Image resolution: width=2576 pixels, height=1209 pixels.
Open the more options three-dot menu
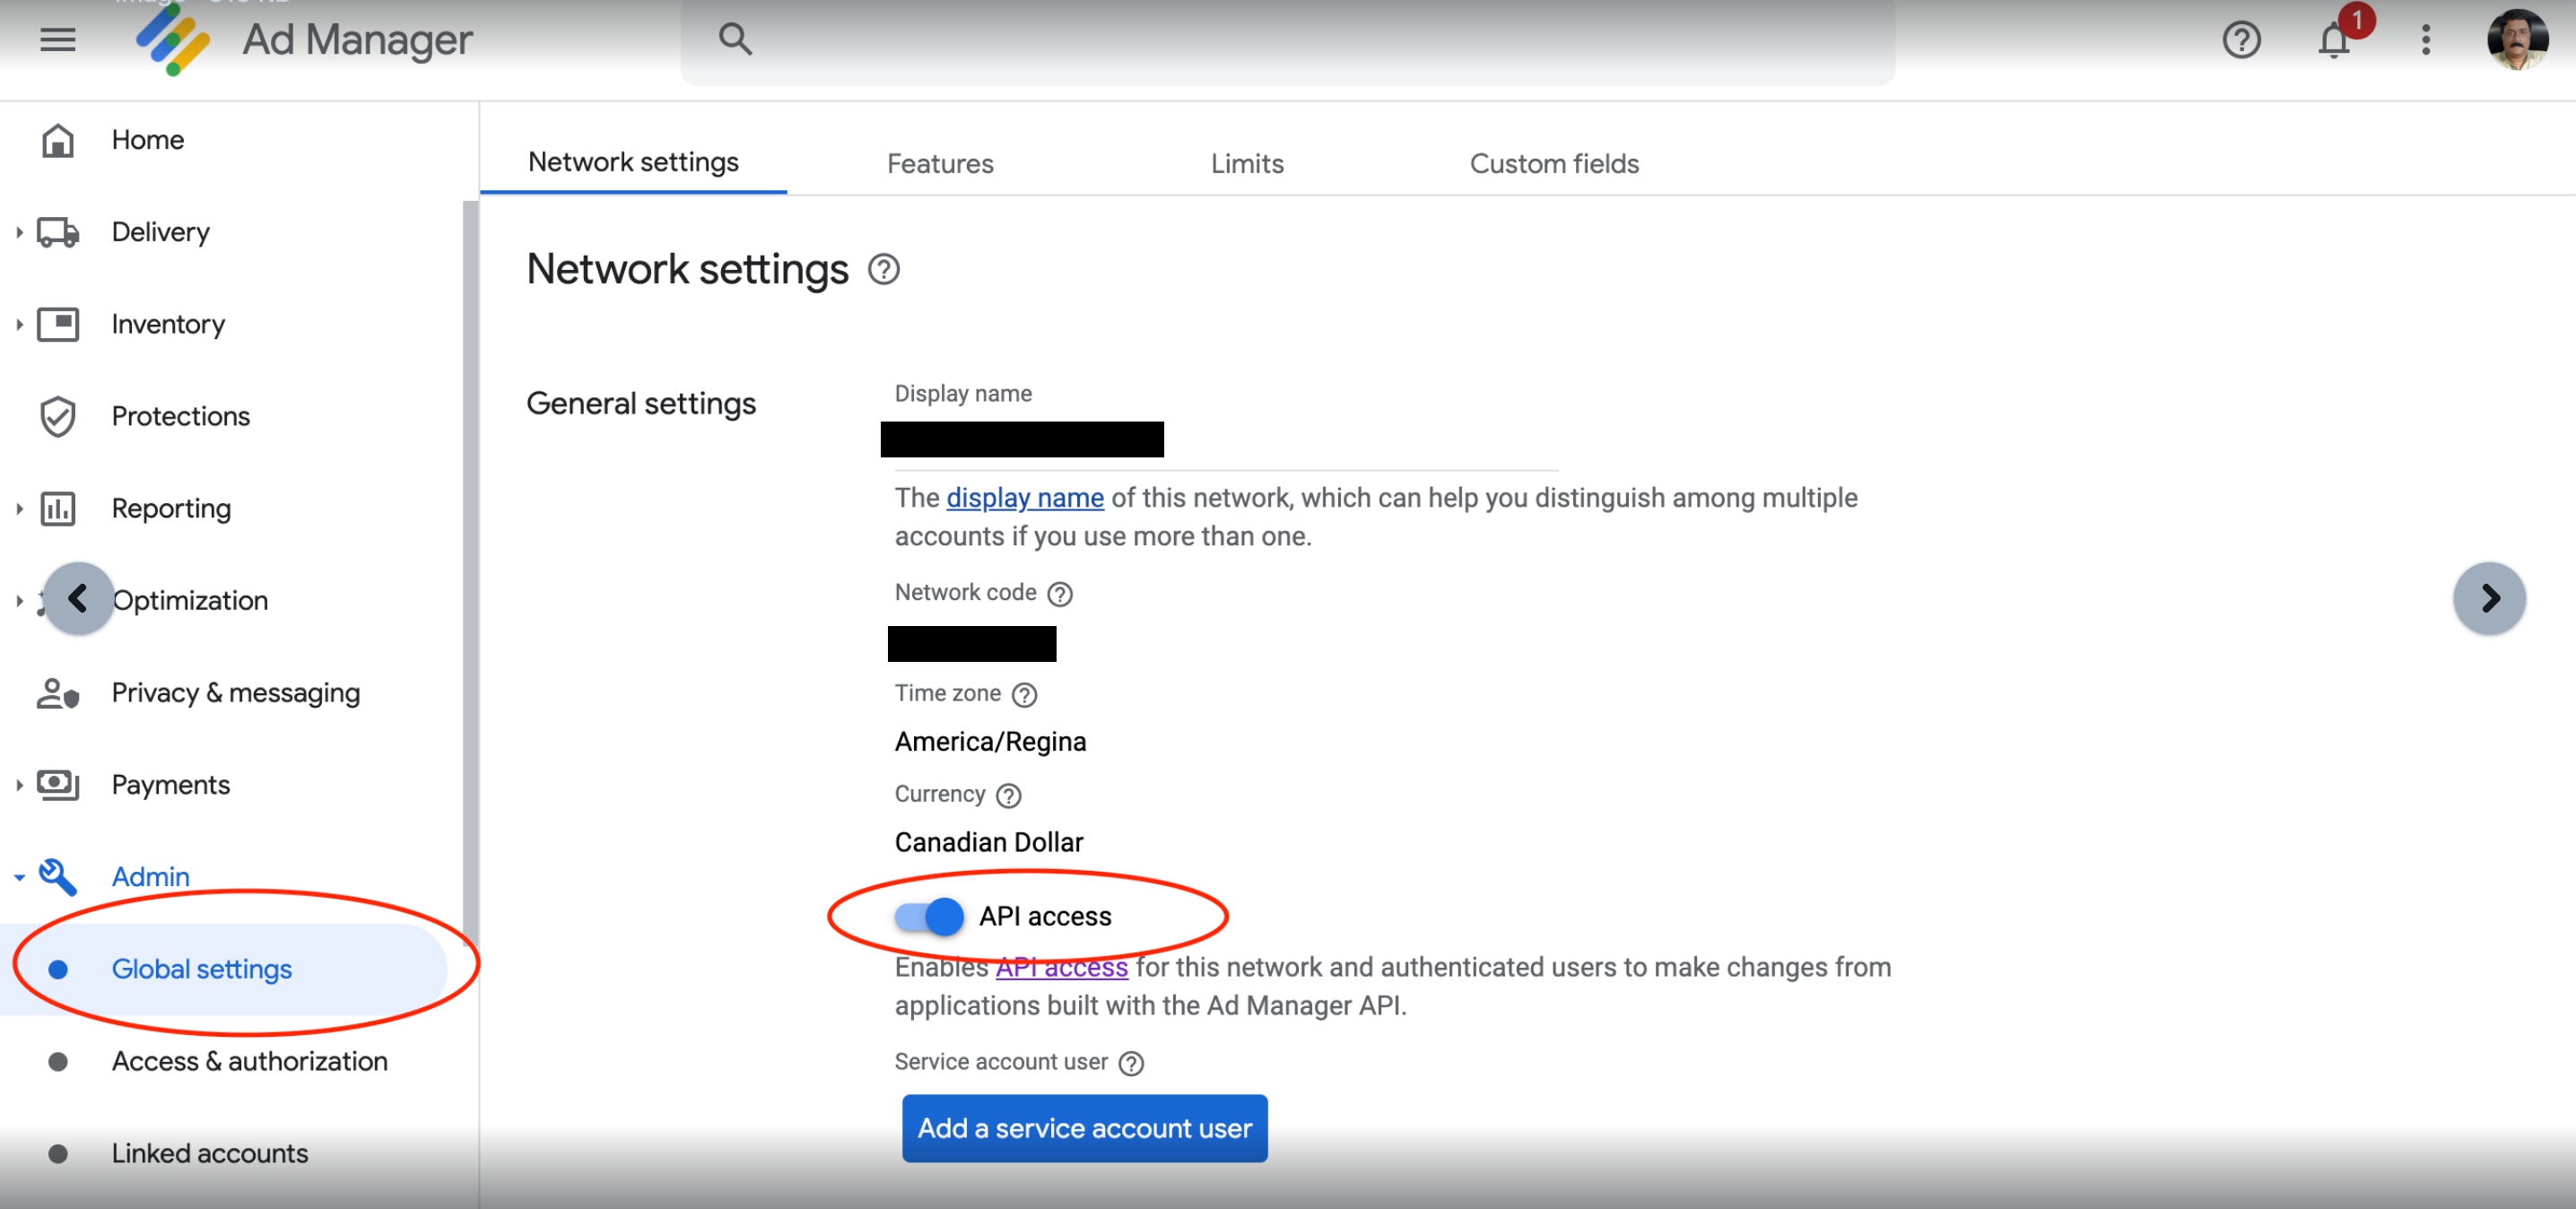(x=2425, y=40)
